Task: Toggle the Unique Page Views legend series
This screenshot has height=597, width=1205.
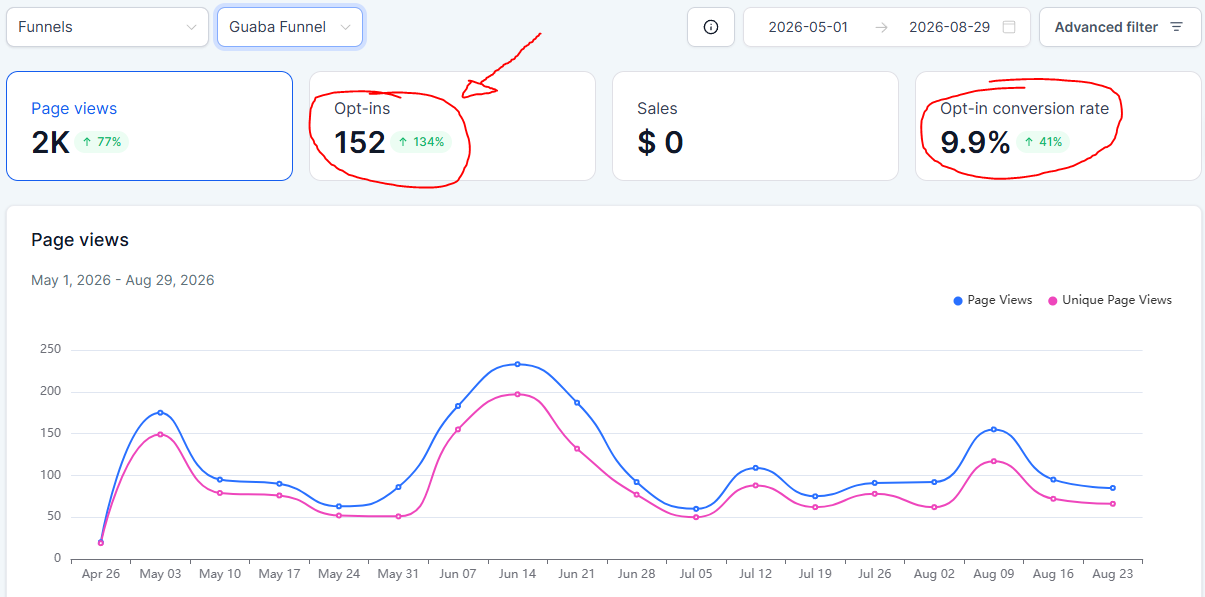Action: pos(1109,300)
